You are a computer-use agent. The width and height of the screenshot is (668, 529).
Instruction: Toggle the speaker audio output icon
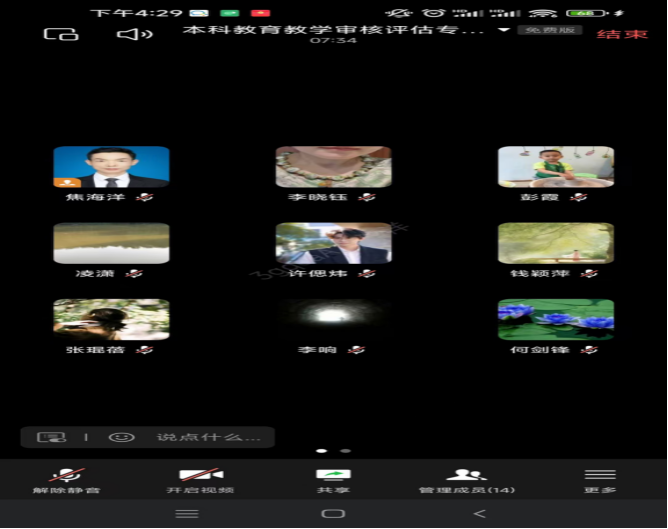[x=134, y=34]
